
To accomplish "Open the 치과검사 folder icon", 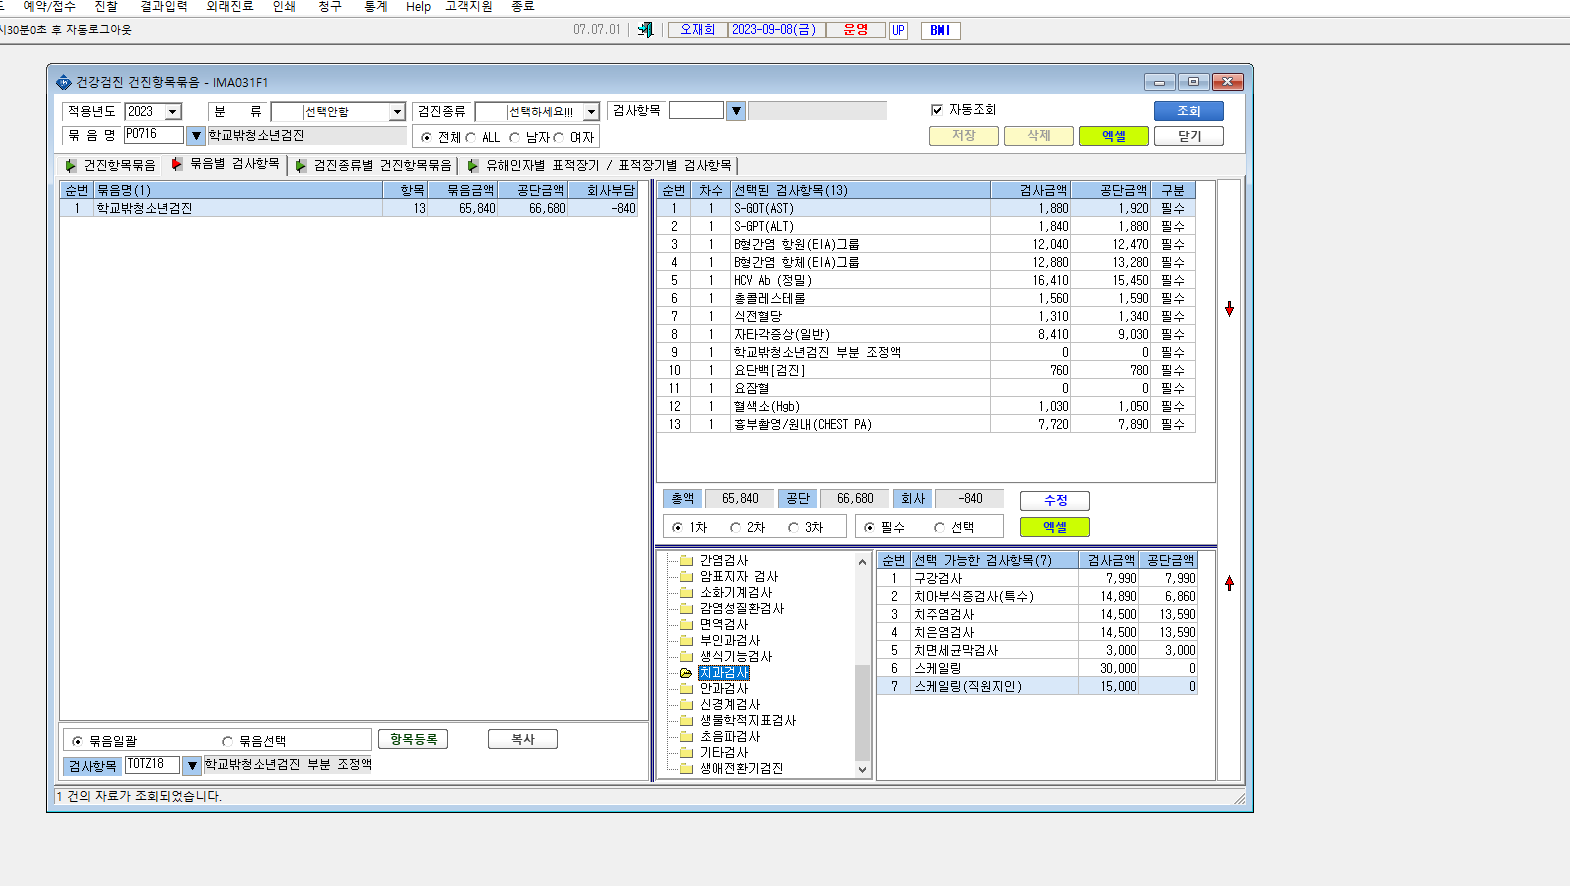I will (686, 673).
